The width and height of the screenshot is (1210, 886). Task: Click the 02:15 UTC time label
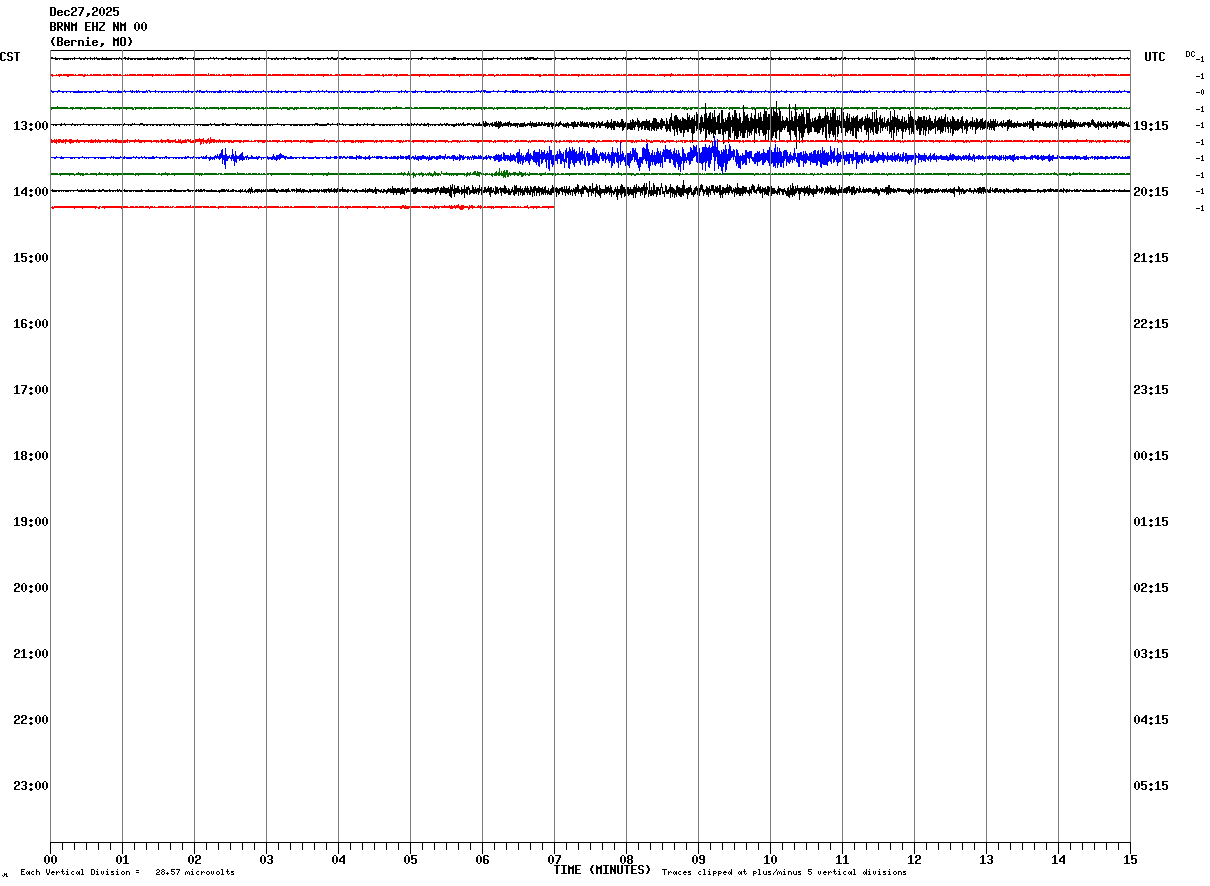pos(1151,587)
